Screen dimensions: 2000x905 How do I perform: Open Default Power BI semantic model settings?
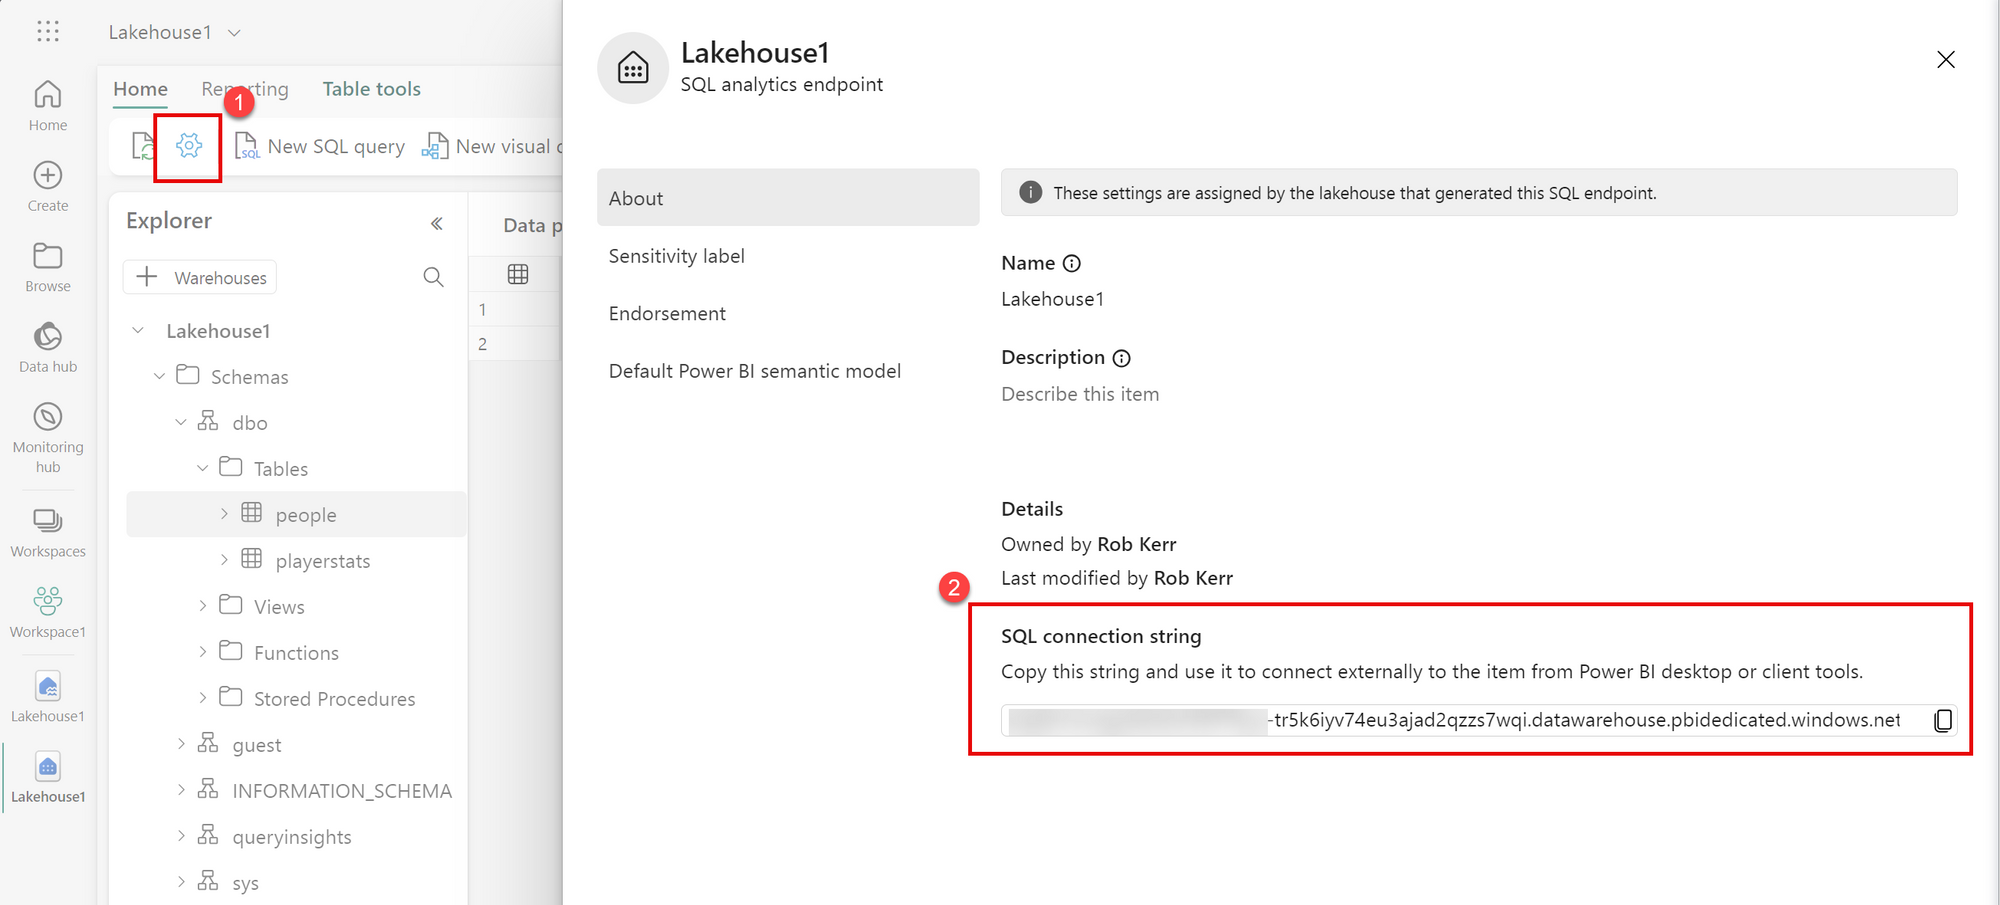tap(755, 371)
